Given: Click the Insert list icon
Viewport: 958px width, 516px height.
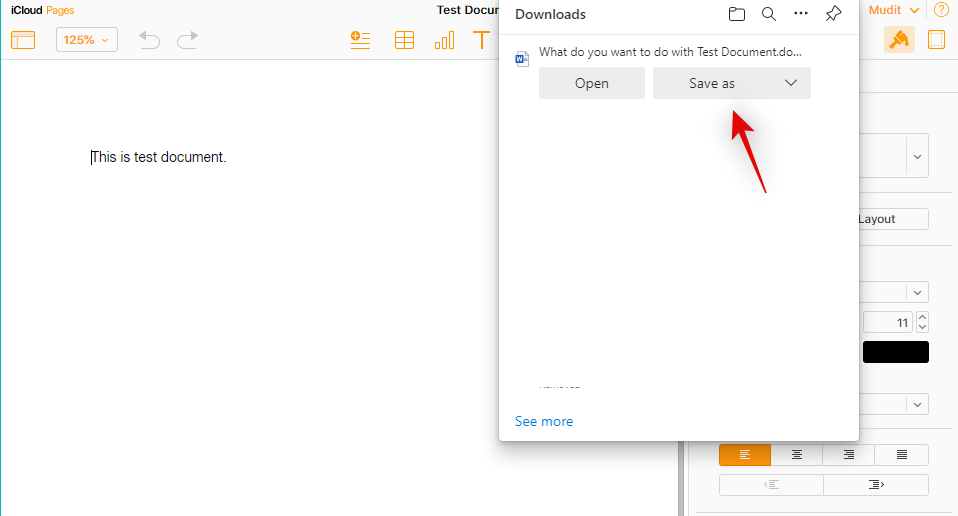Looking at the screenshot, I should click(x=360, y=40).
